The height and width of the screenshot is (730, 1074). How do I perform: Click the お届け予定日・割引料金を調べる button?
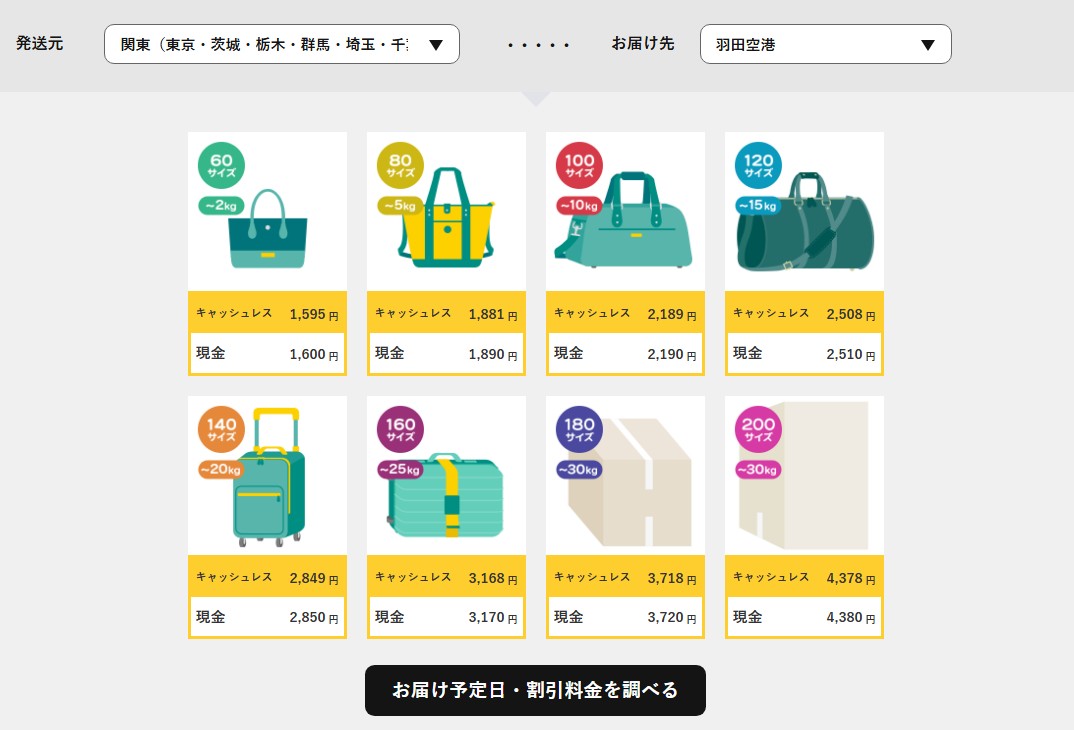535,690
